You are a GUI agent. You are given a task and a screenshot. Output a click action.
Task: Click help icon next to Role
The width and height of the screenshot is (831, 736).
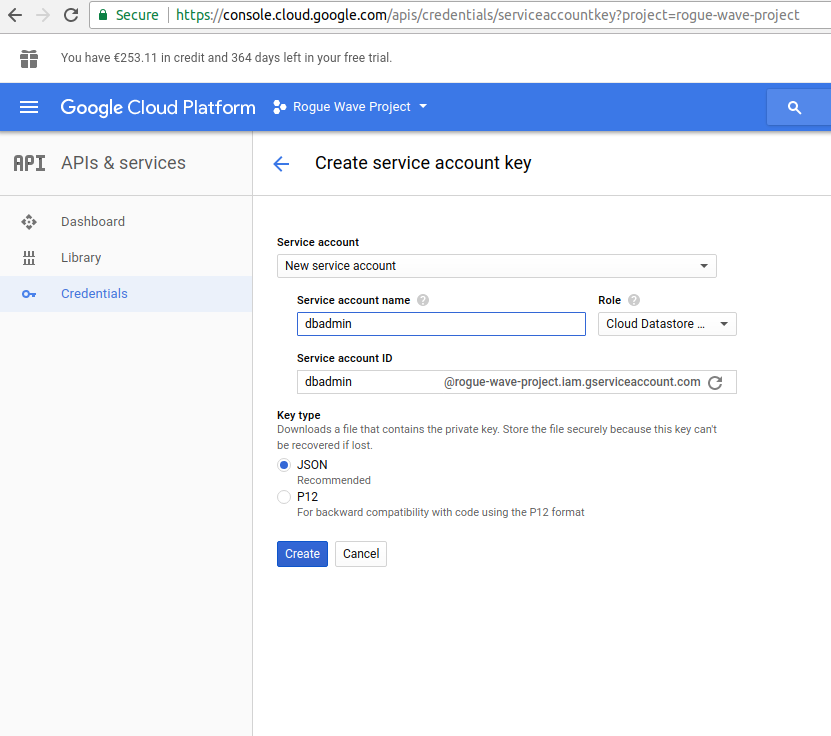point(634,300)
